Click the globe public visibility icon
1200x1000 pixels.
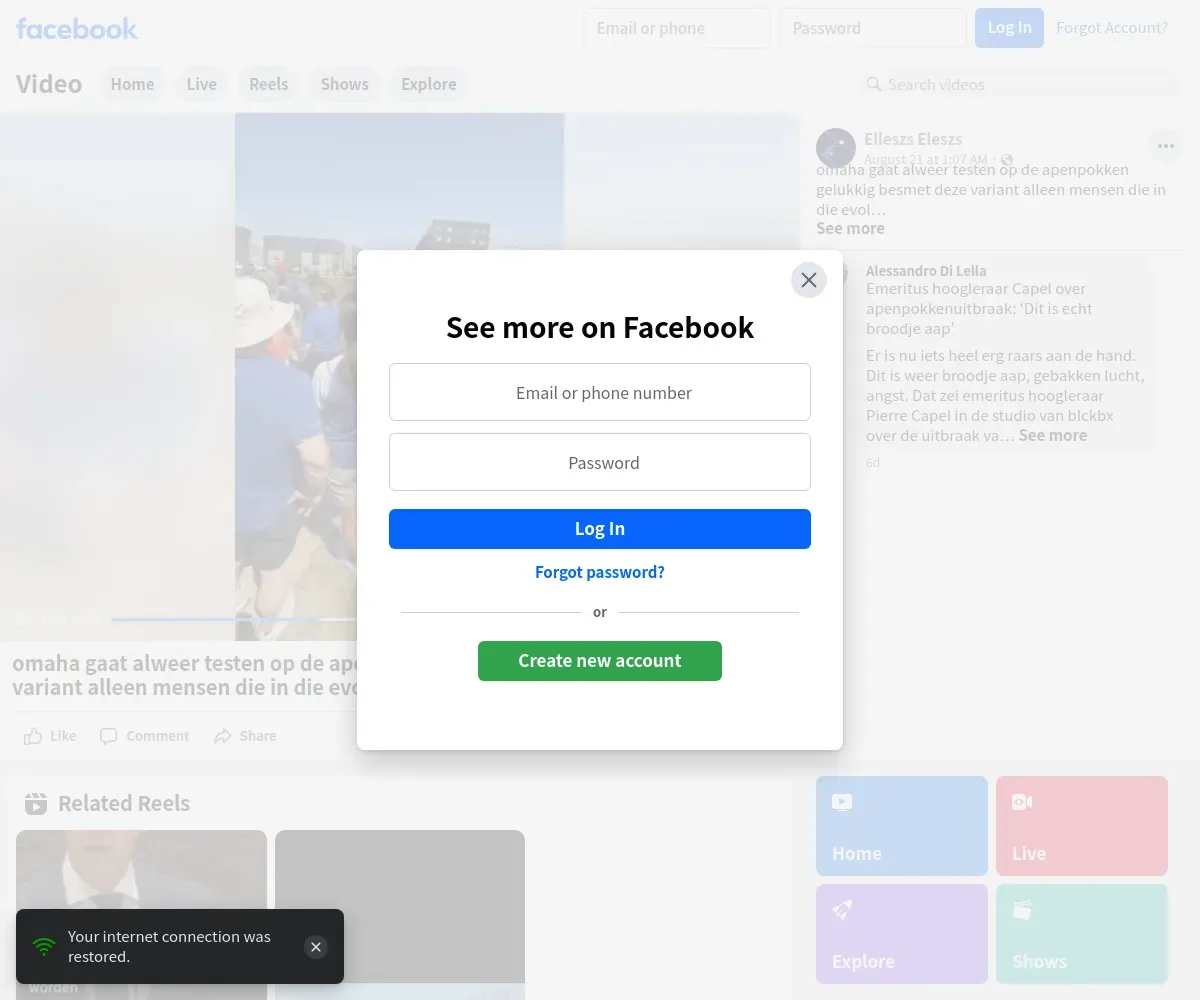(1007, 160)
